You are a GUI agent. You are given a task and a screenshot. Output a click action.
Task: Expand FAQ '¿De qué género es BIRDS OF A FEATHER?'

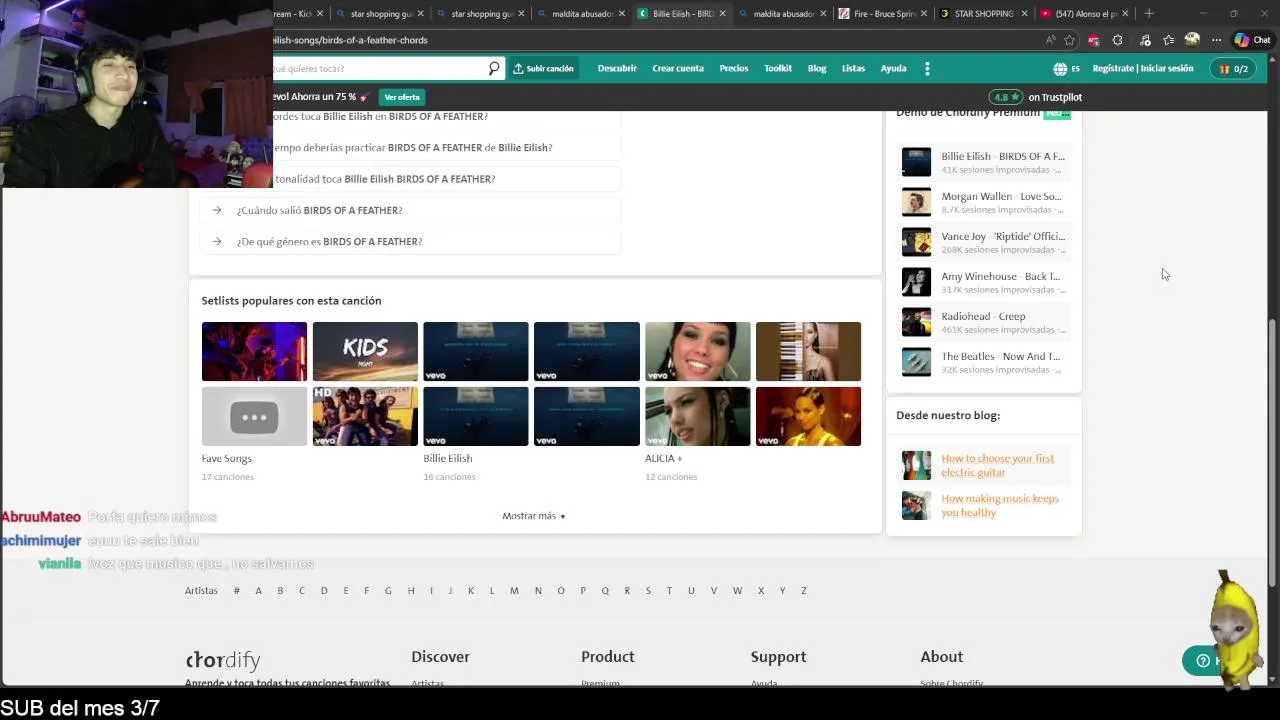411,241
